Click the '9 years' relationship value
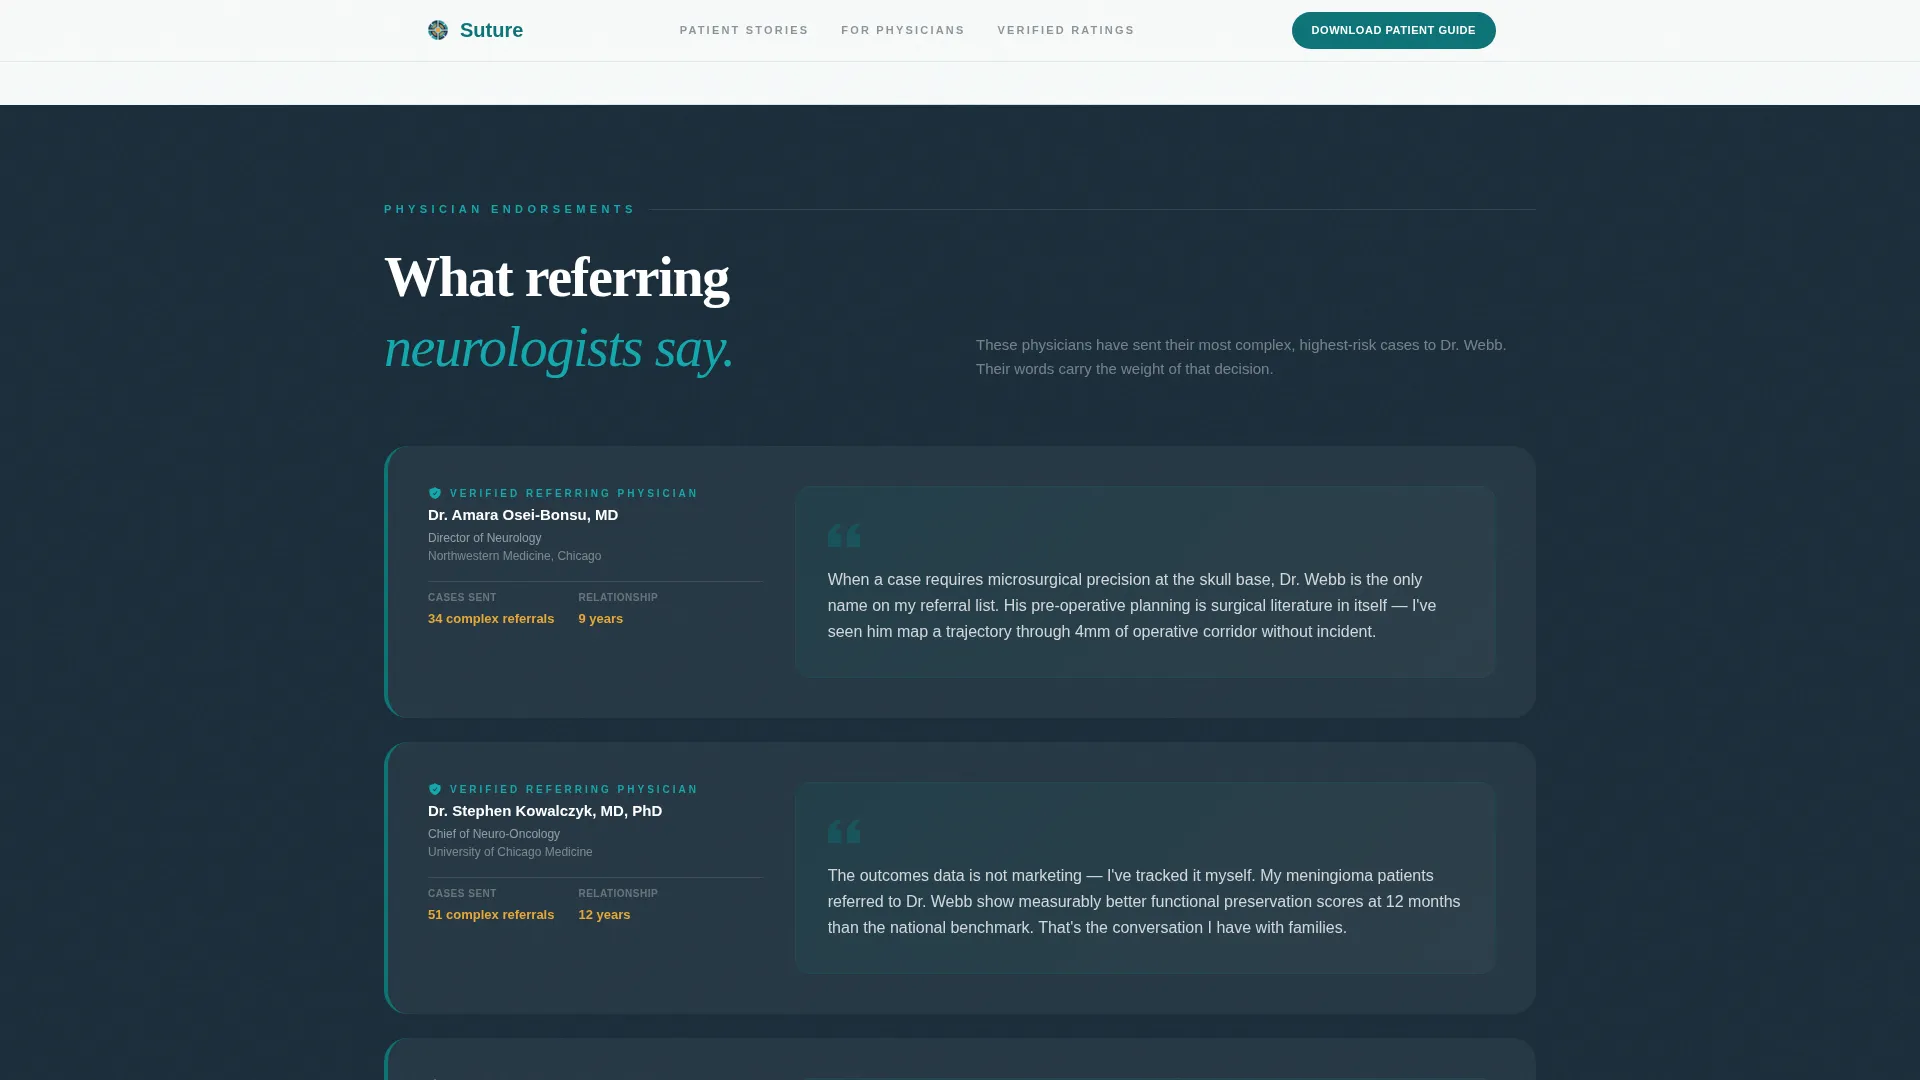This screenshot has width=1920, height=1080. coord(601,619)
